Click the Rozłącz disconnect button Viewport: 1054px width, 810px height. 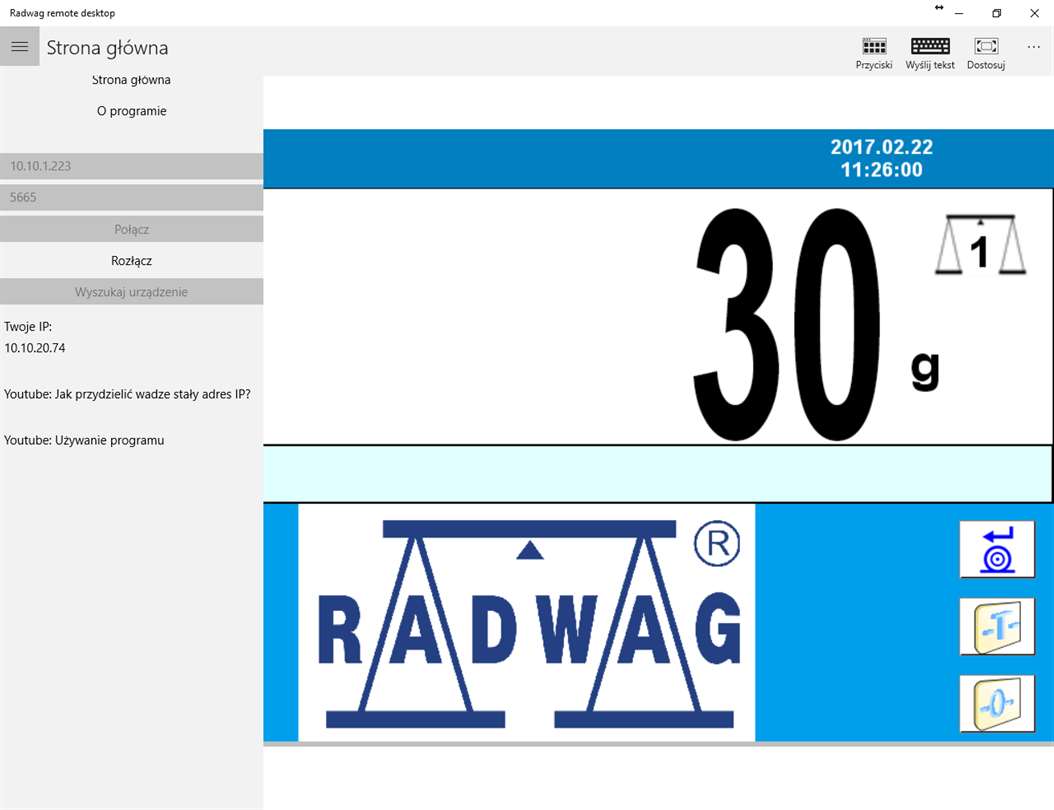131,261
